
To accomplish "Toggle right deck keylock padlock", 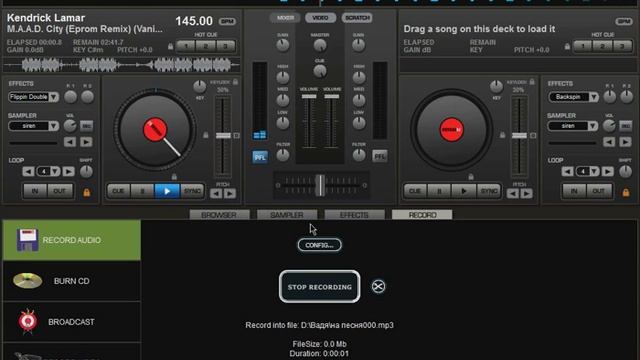I will pos(532,82).
